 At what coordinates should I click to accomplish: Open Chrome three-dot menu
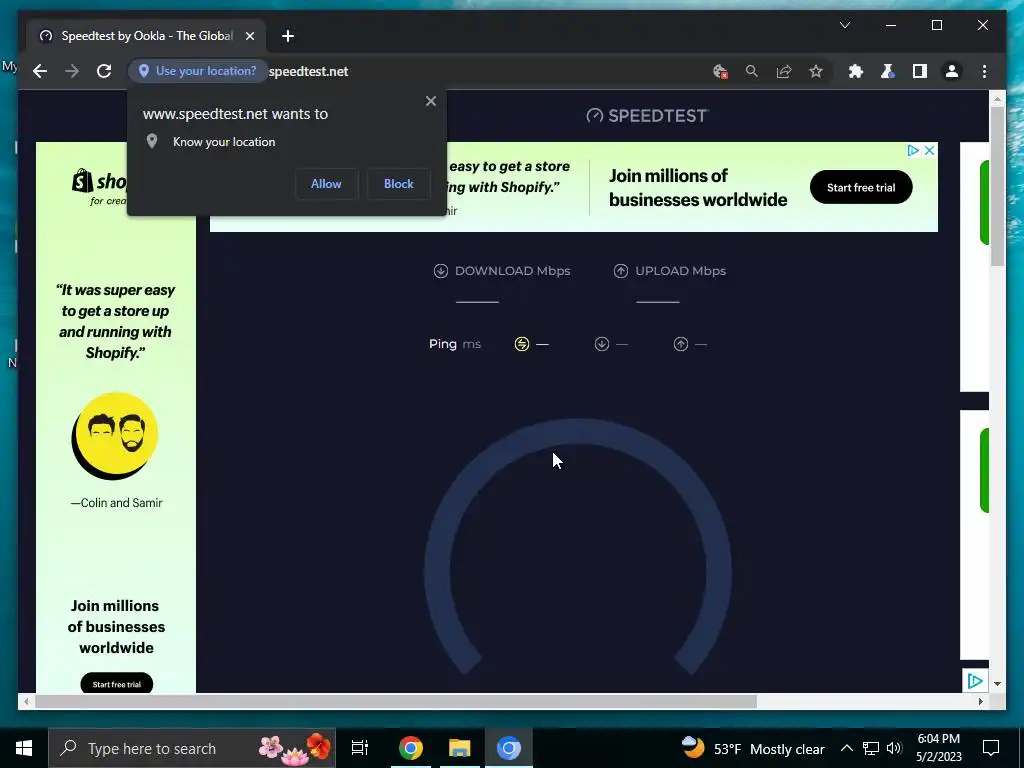click(x=984, y=71)
